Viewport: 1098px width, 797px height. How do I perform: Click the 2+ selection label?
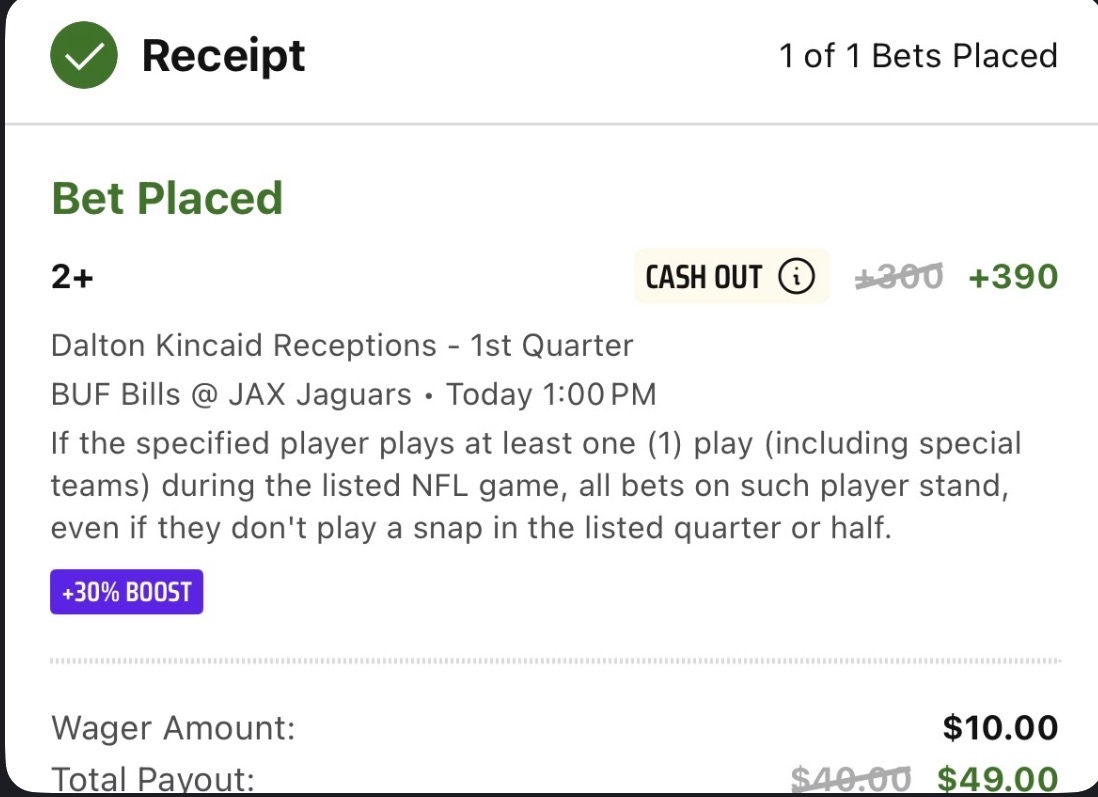[x=72, y=278]
